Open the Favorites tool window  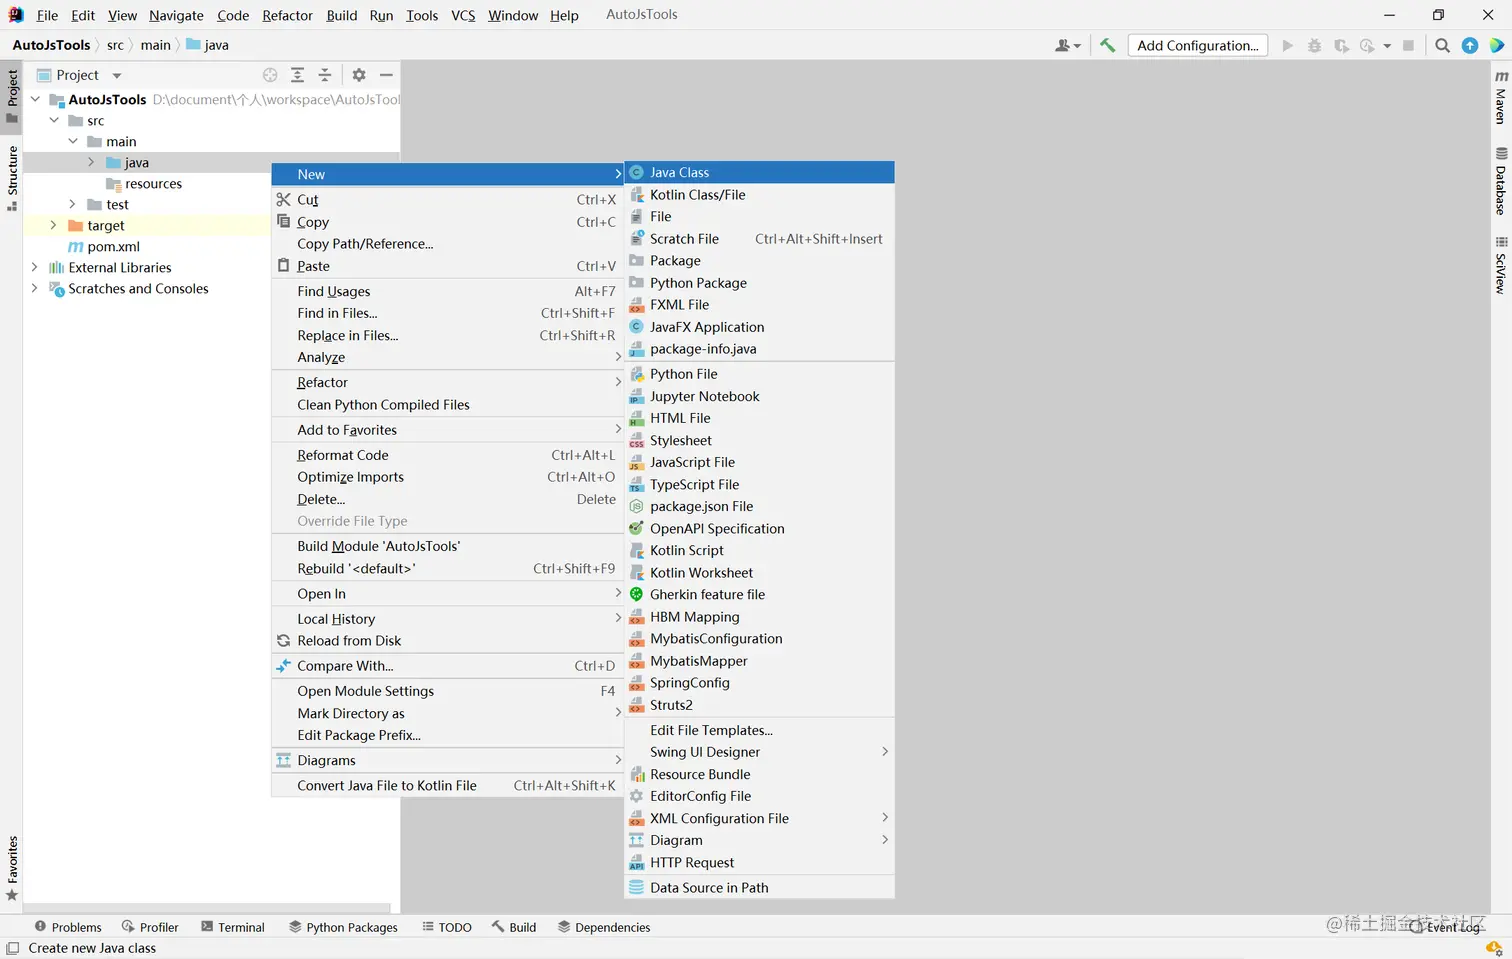(12, 869)
